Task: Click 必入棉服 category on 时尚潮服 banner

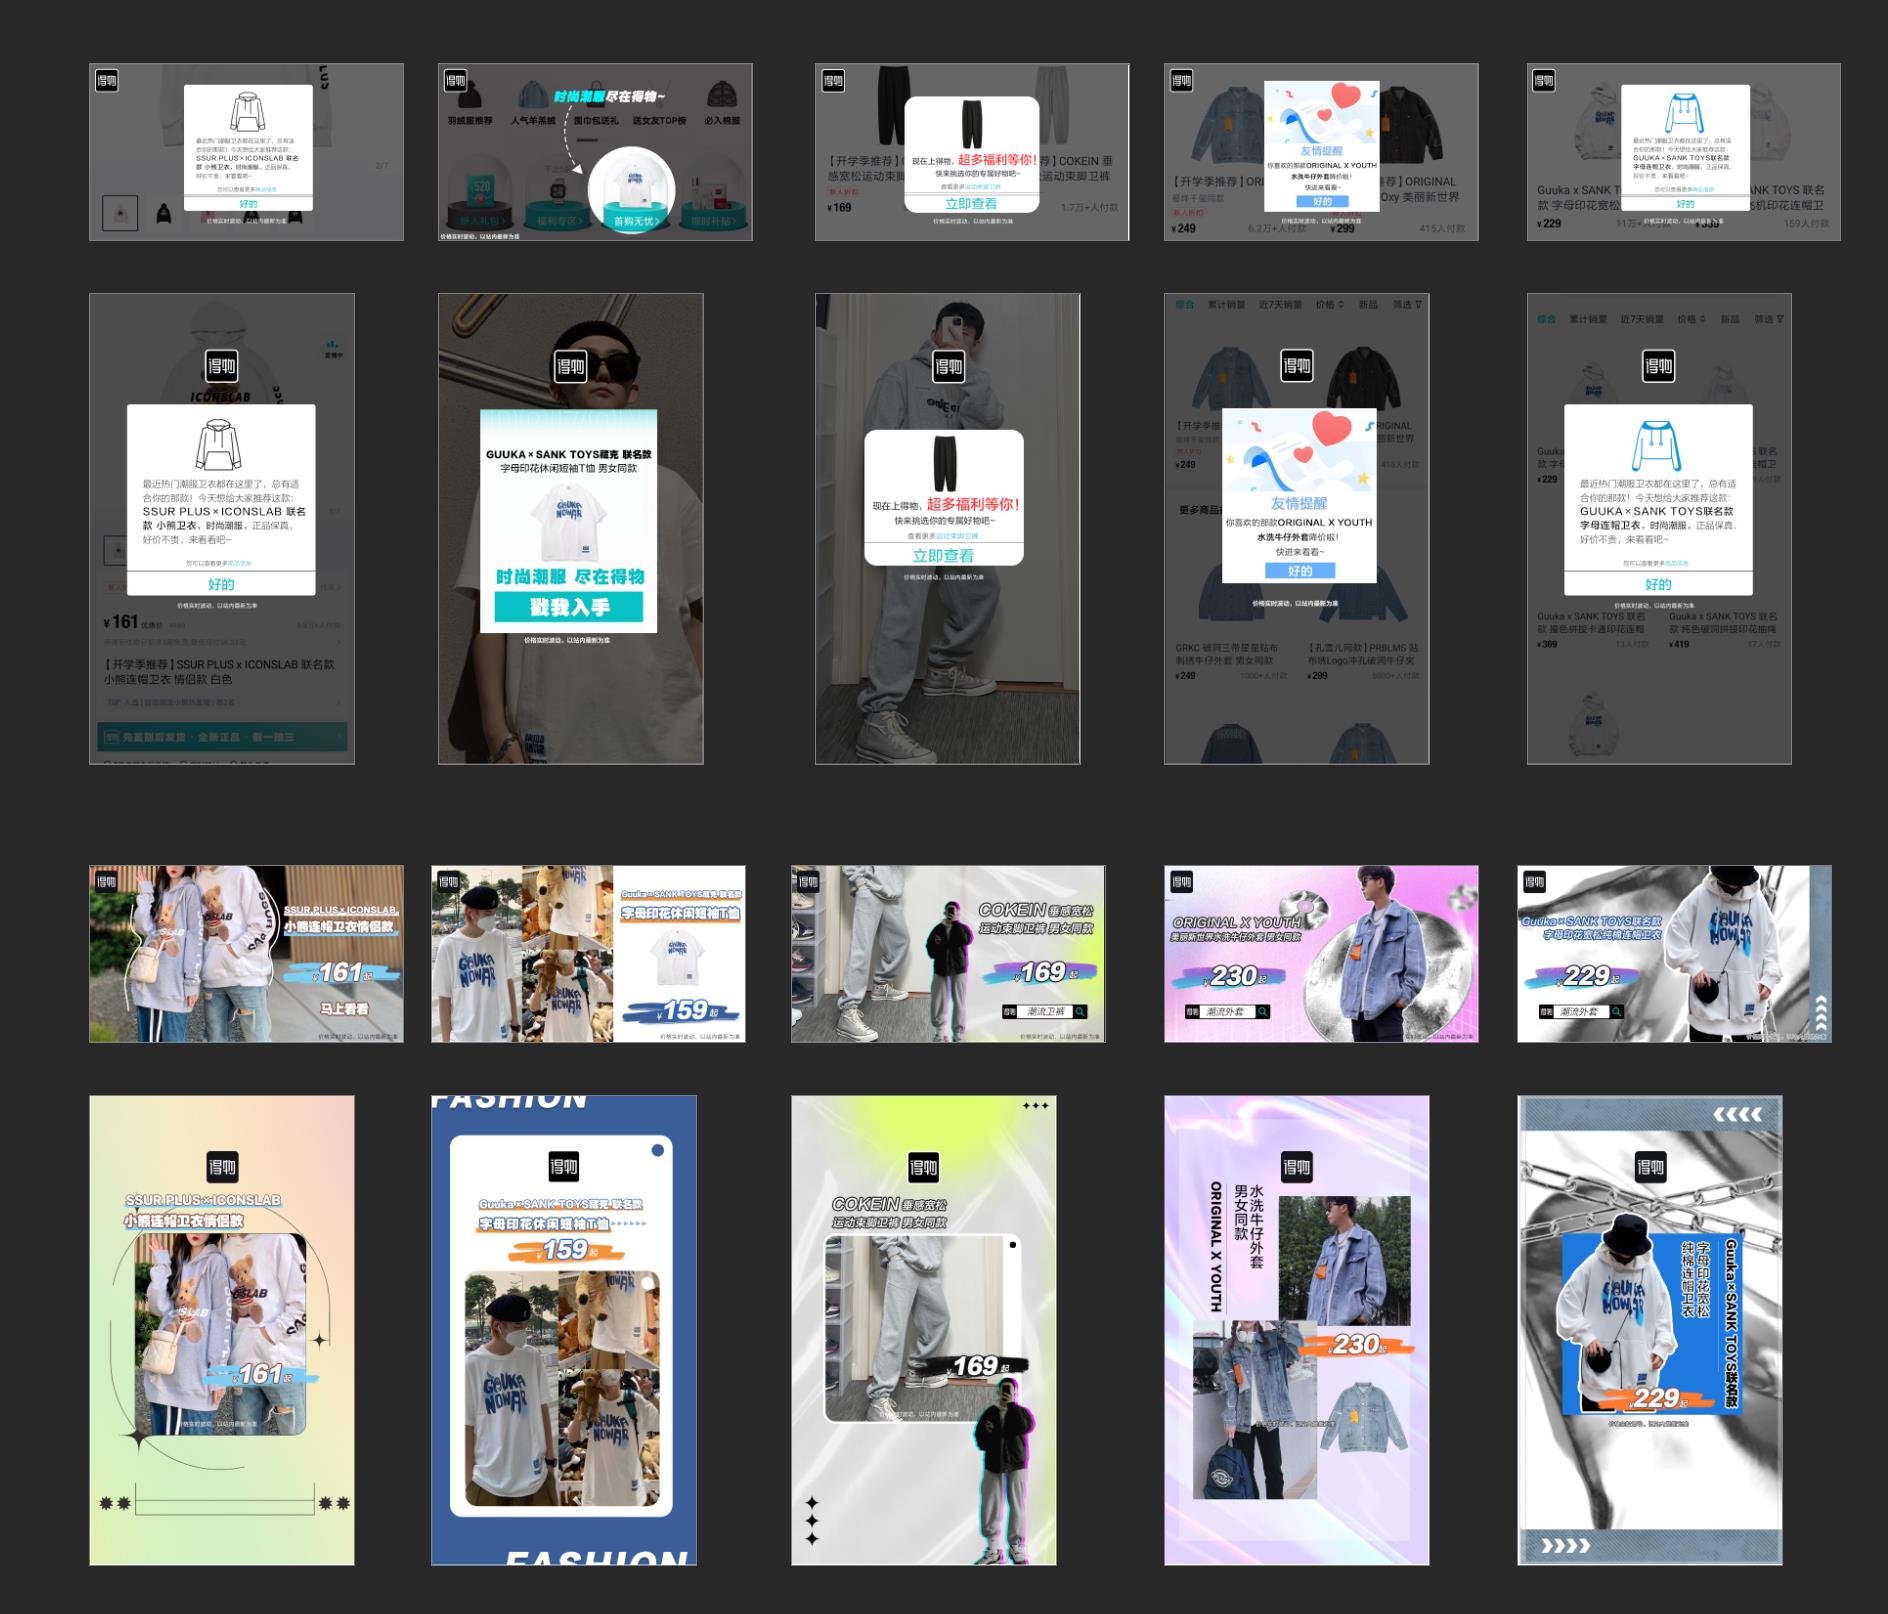Action: 722,121
